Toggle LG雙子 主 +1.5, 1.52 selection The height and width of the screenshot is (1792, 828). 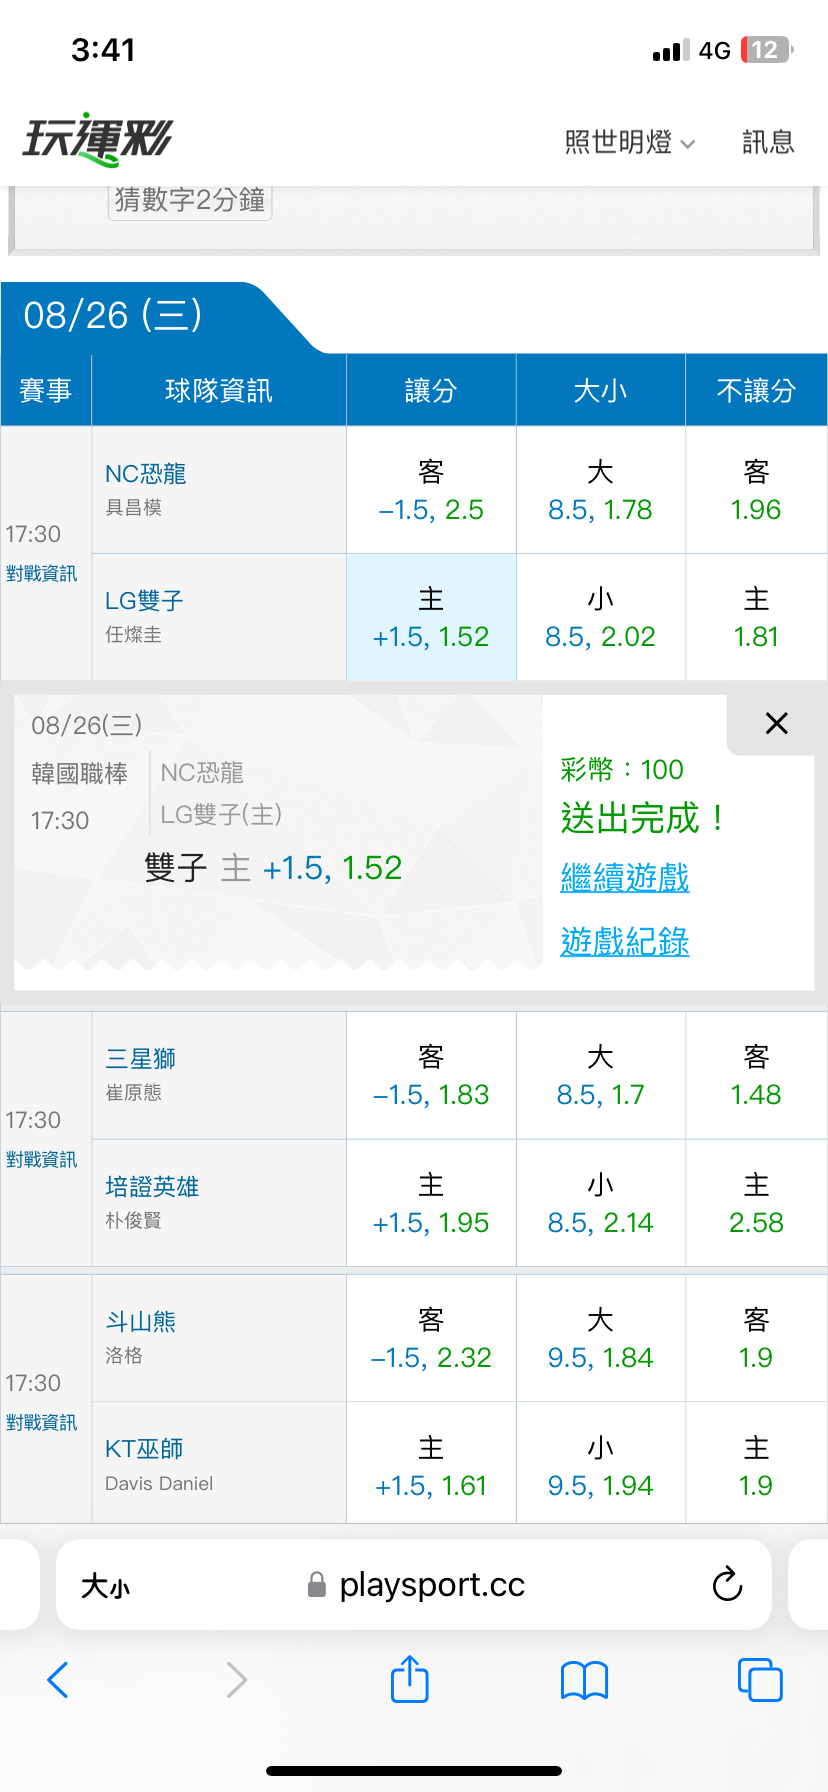pos(431,618)
